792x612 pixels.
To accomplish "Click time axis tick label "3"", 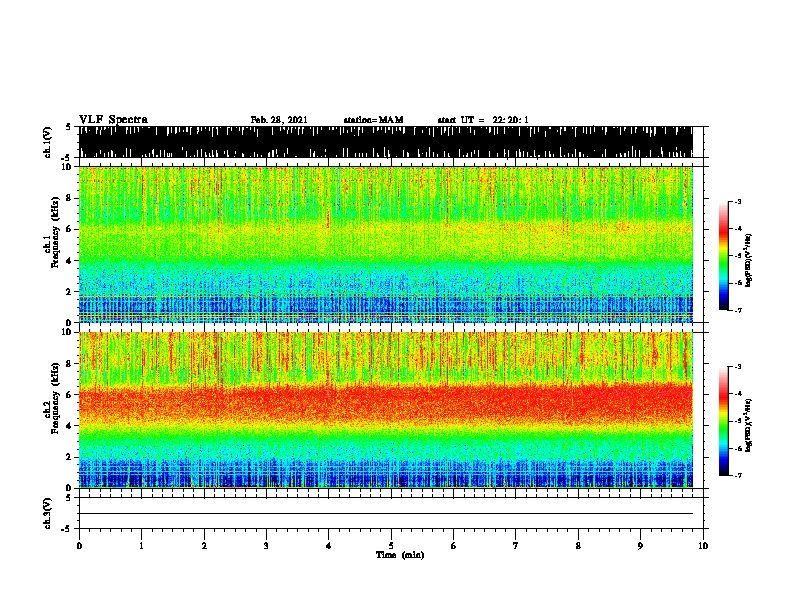I will coord(266,545).
